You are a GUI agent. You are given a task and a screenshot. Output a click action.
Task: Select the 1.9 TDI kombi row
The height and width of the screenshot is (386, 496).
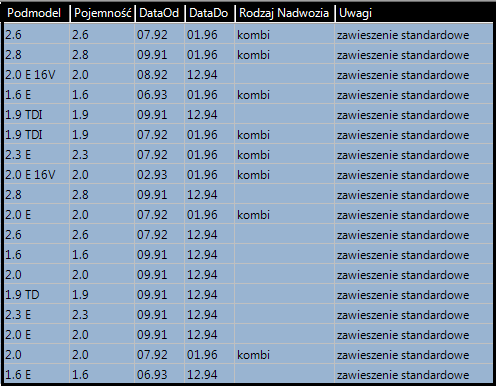coord(248,134)
